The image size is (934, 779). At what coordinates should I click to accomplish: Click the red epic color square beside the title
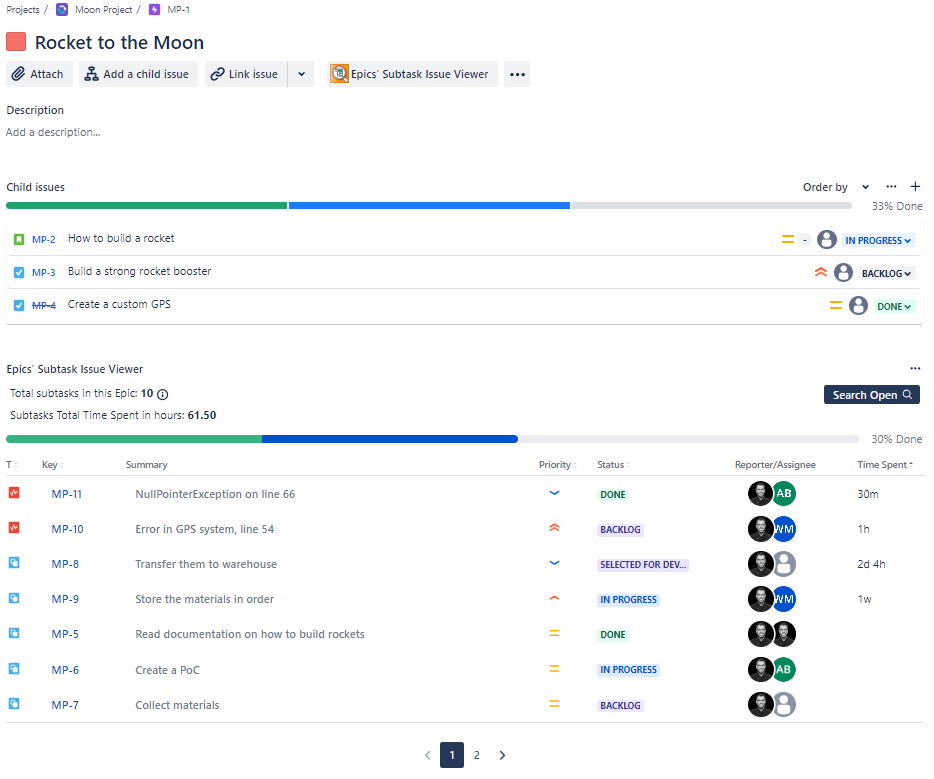pyautogui.click(x=15, y=41)
